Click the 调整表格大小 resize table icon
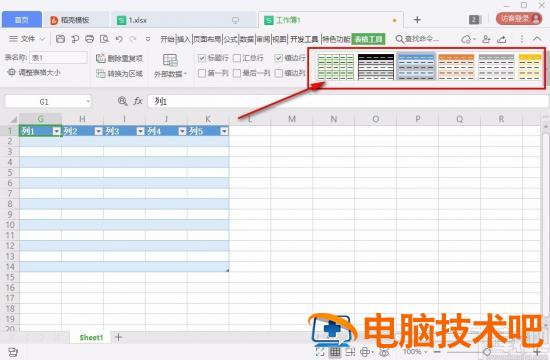 point(11,73)
